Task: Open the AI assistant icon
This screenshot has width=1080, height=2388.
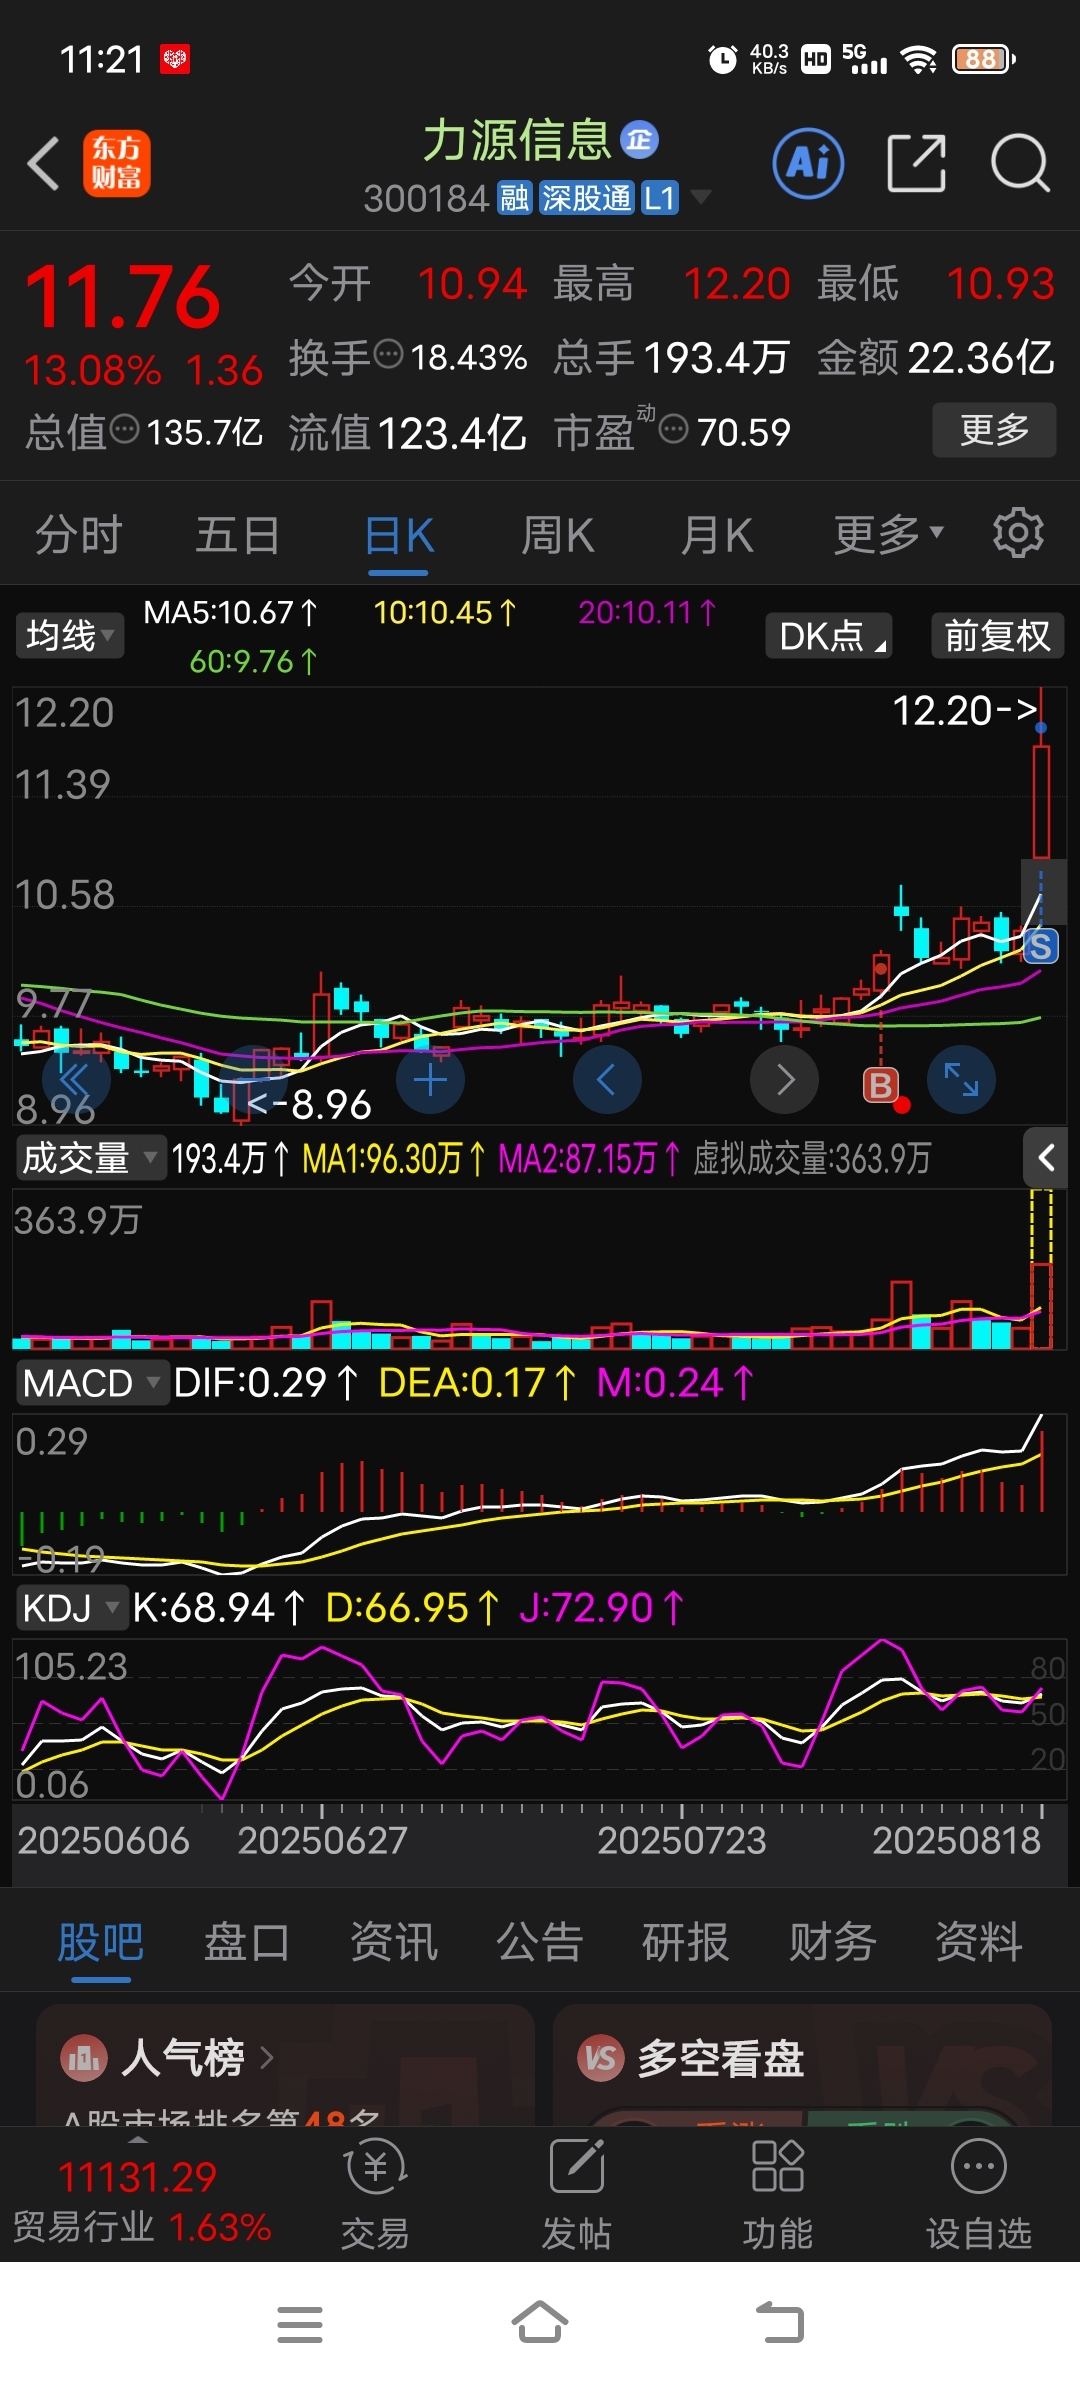Action: 808,163
